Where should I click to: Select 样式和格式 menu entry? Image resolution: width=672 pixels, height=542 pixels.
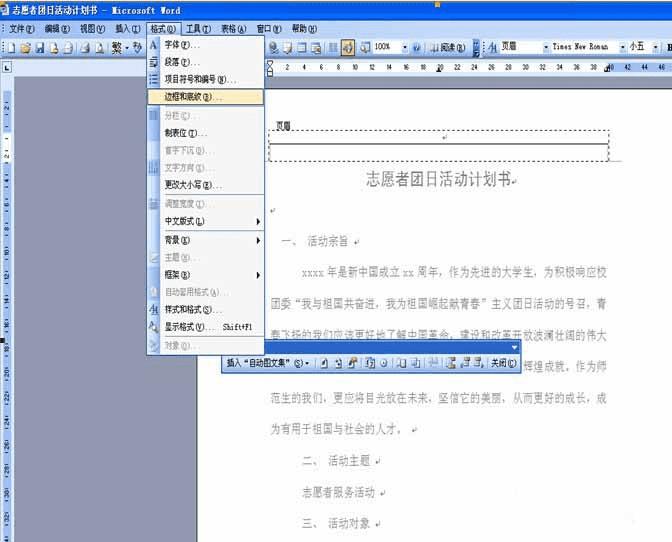pos(206,309)
